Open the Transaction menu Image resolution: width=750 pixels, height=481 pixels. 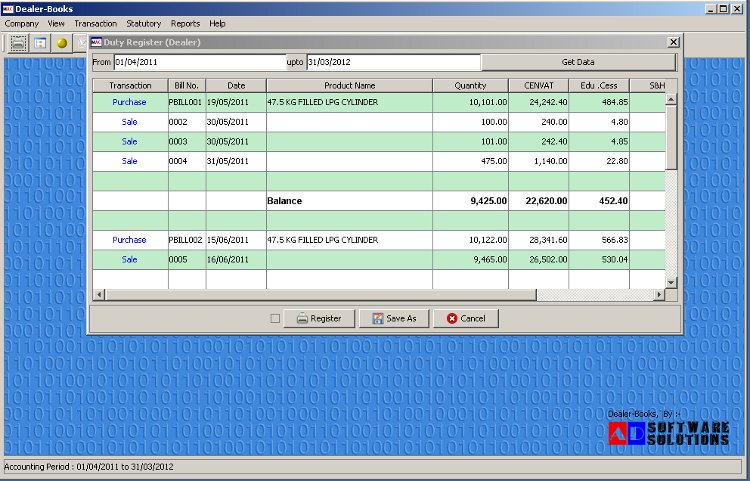click(95, 23)
